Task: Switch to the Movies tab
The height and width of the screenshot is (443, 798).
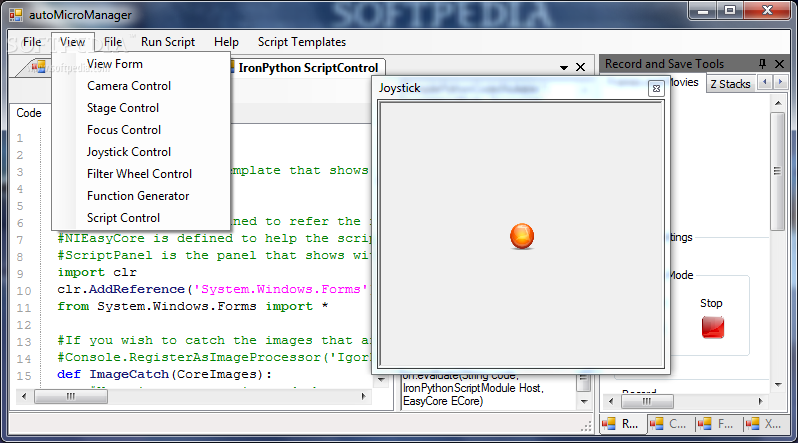Action: 685,82
